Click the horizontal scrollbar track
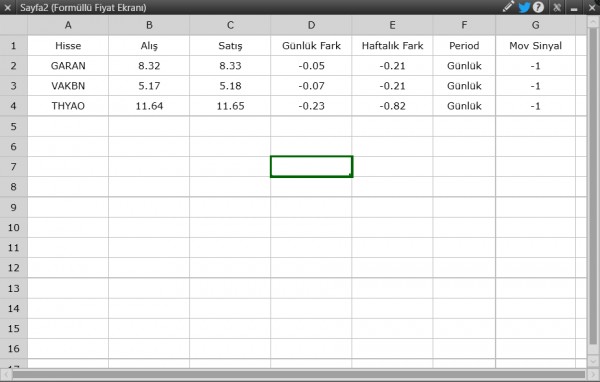Screen dimensions: 600x382 point(298,374)
